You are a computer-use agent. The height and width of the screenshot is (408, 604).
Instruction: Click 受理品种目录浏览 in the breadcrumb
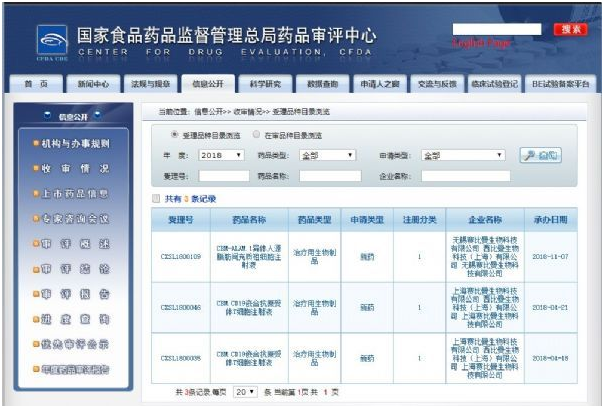[x=301, y=112]
